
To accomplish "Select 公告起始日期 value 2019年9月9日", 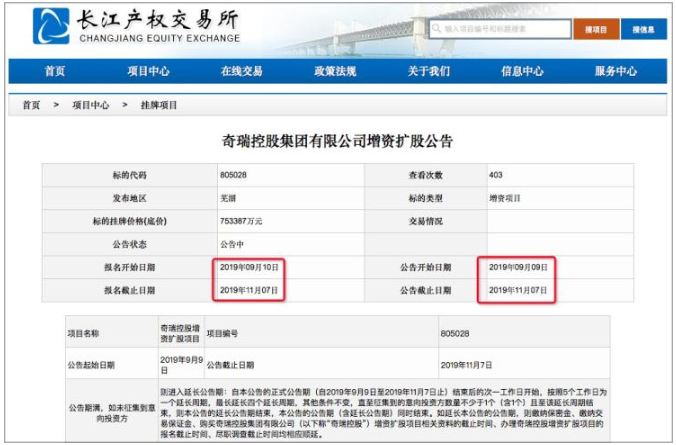I will (x=181, y=365).
